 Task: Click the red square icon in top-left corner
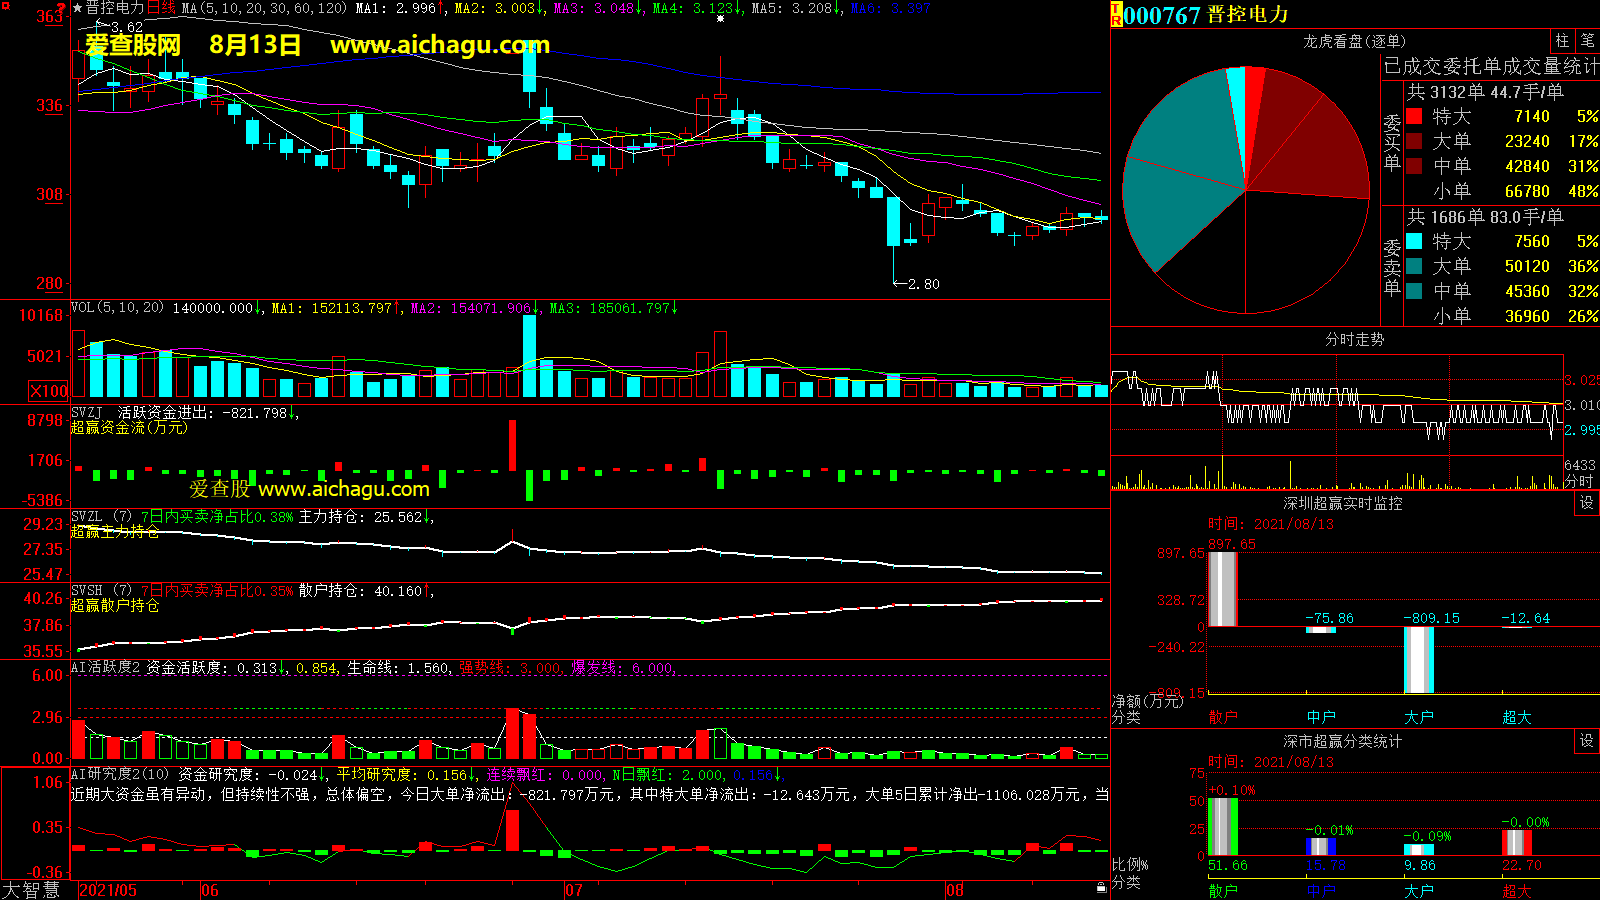pos(5,6)
